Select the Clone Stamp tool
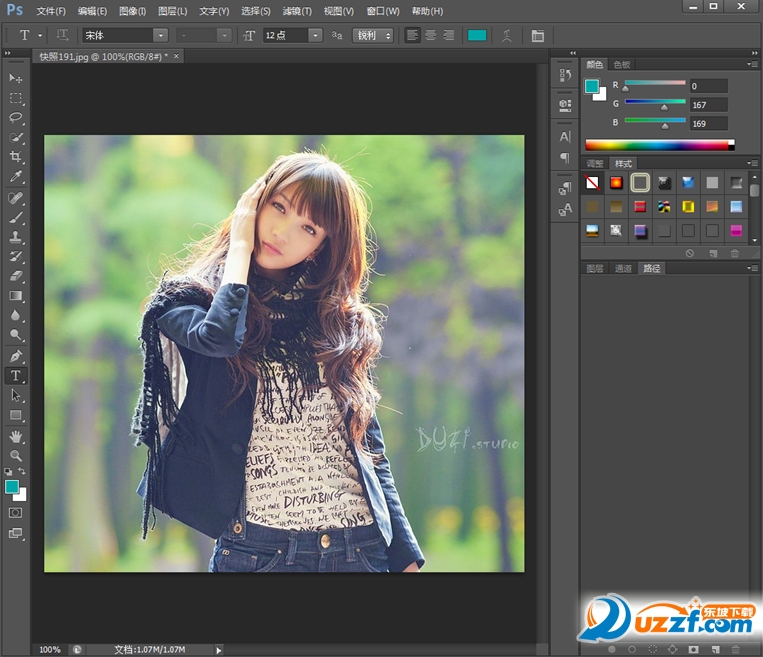 pos(16,237)
